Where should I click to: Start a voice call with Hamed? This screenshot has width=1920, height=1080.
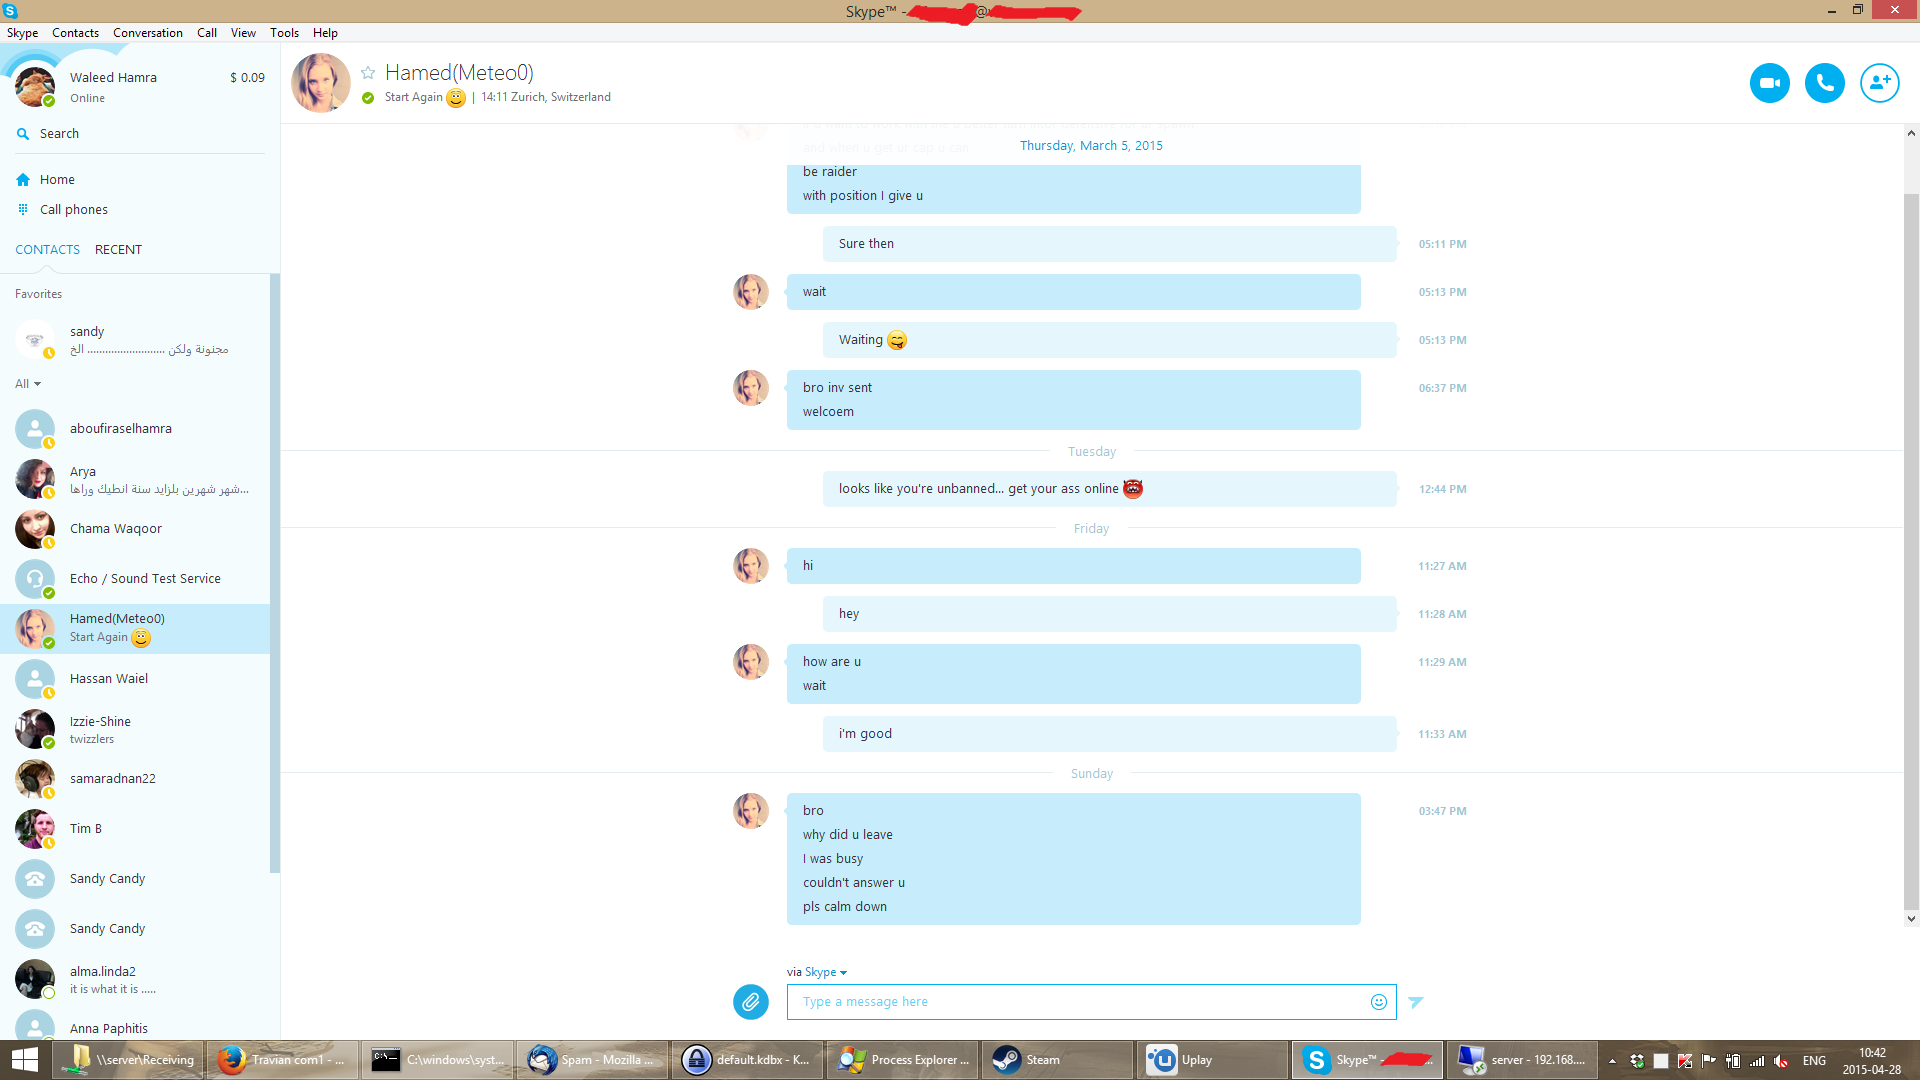click(x=1824, y=83)
